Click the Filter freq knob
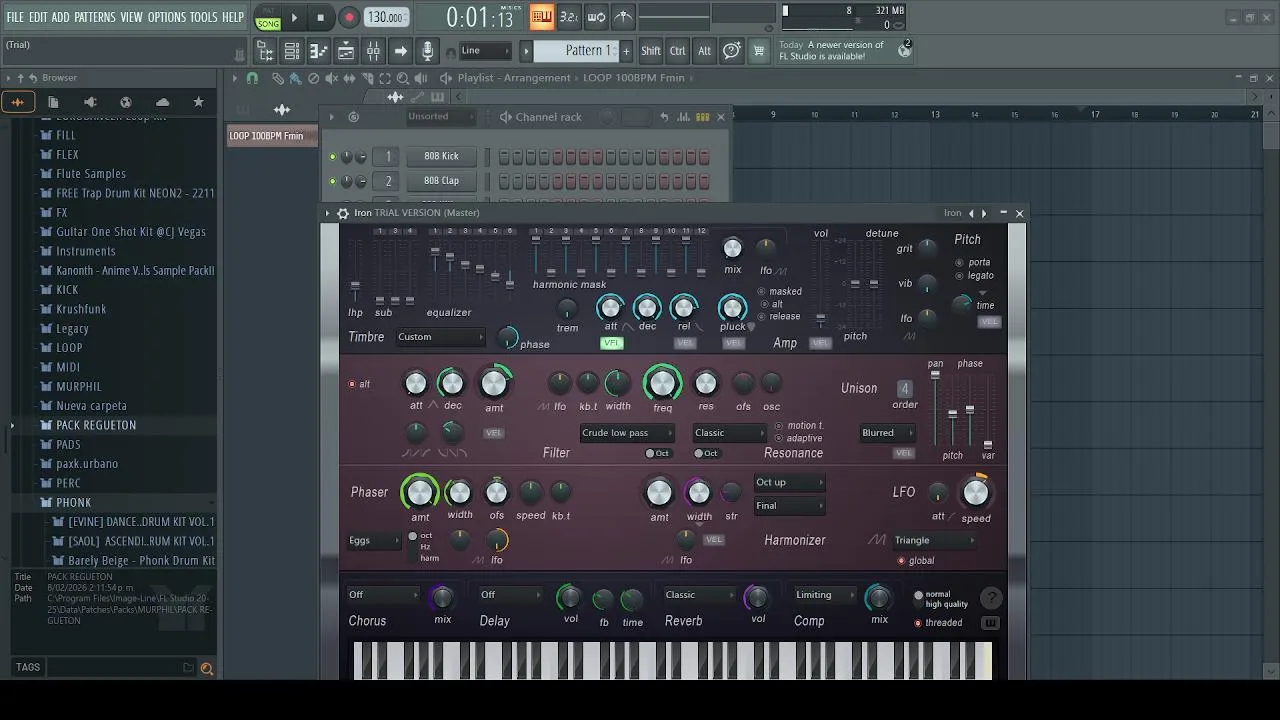This screenshot has width=1280, height=720. pos(663,383)
